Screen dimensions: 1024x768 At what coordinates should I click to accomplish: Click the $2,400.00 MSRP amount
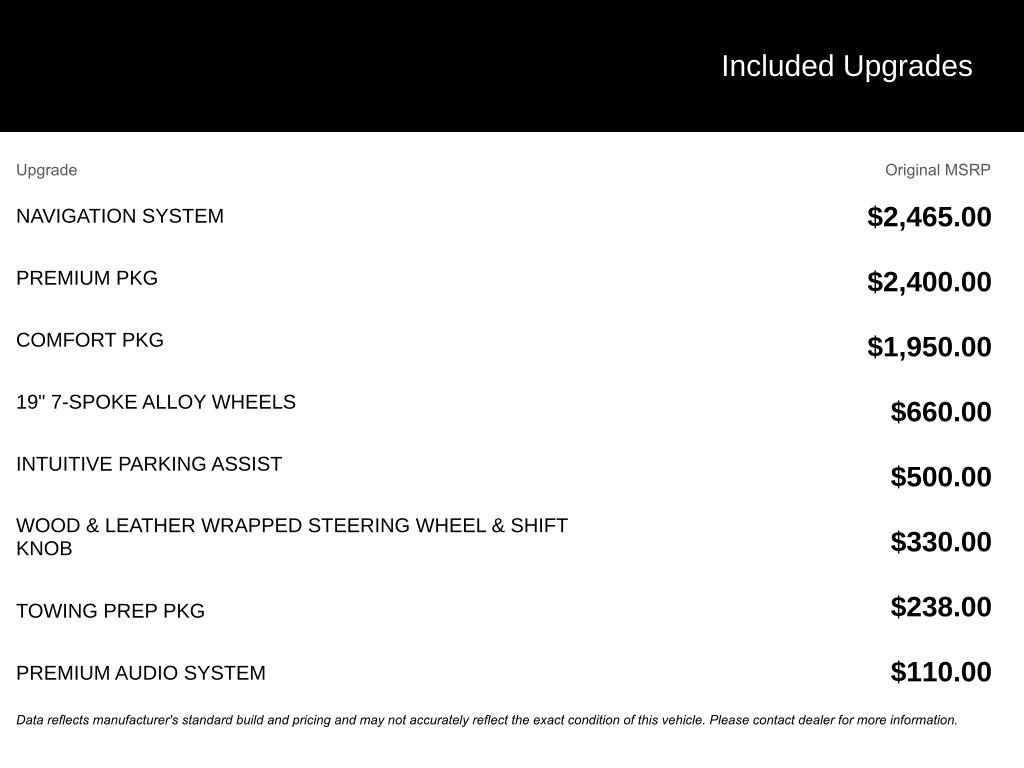pos(929,282)
